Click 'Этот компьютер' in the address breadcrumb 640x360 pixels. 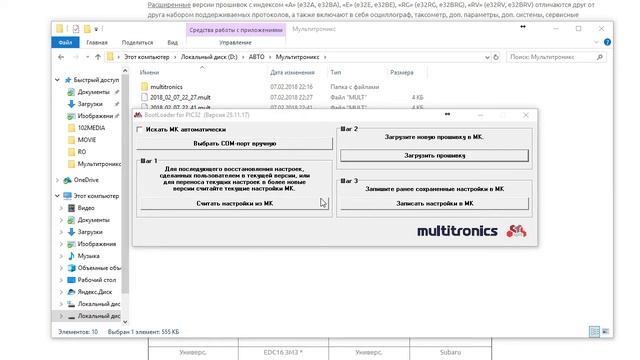147,57
